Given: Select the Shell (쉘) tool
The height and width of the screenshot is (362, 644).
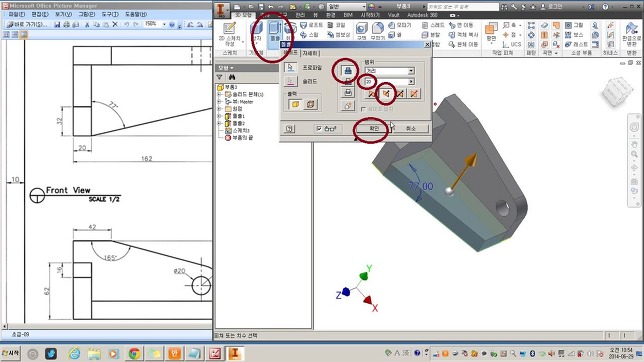Looking at the screenshot, I should (395, 35).
